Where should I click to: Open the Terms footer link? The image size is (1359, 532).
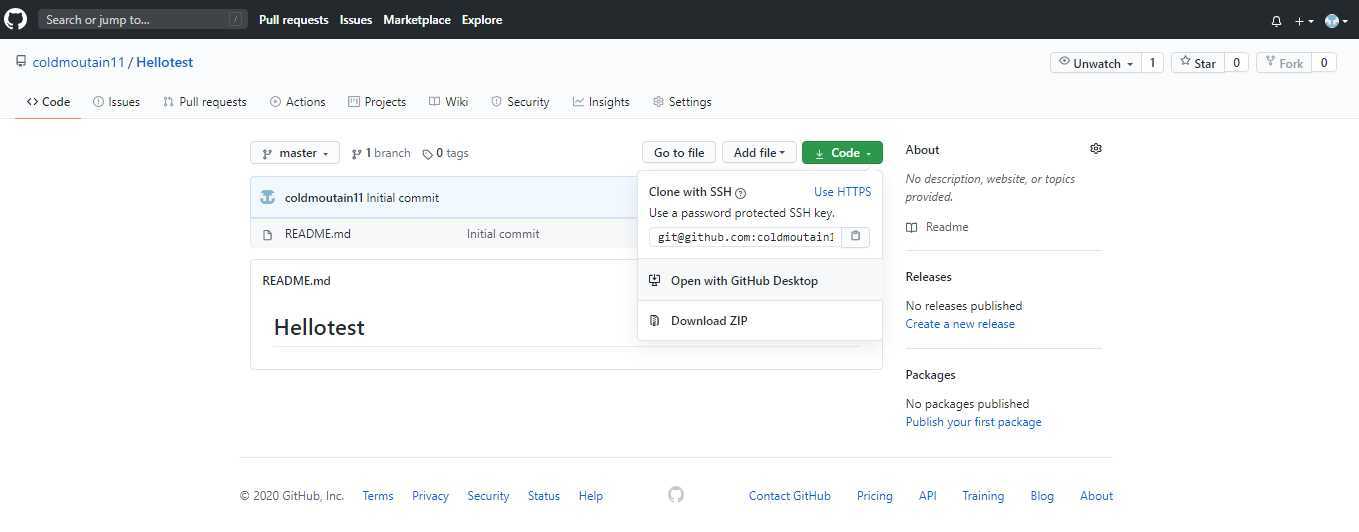pos(378,496)
